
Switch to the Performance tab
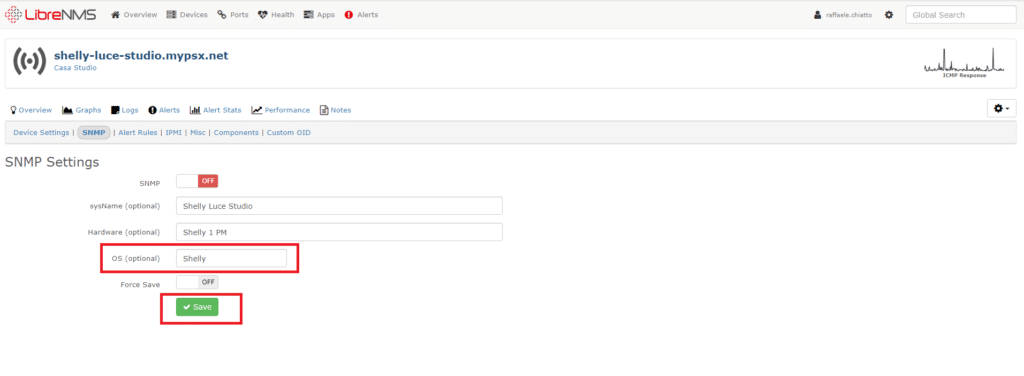pos(281,110)
